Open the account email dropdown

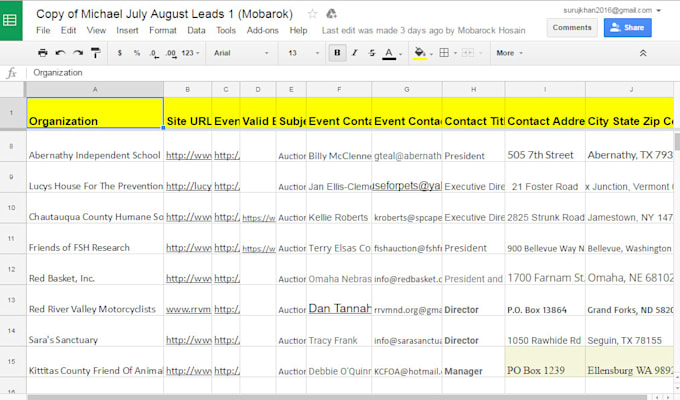pos(612,10)
